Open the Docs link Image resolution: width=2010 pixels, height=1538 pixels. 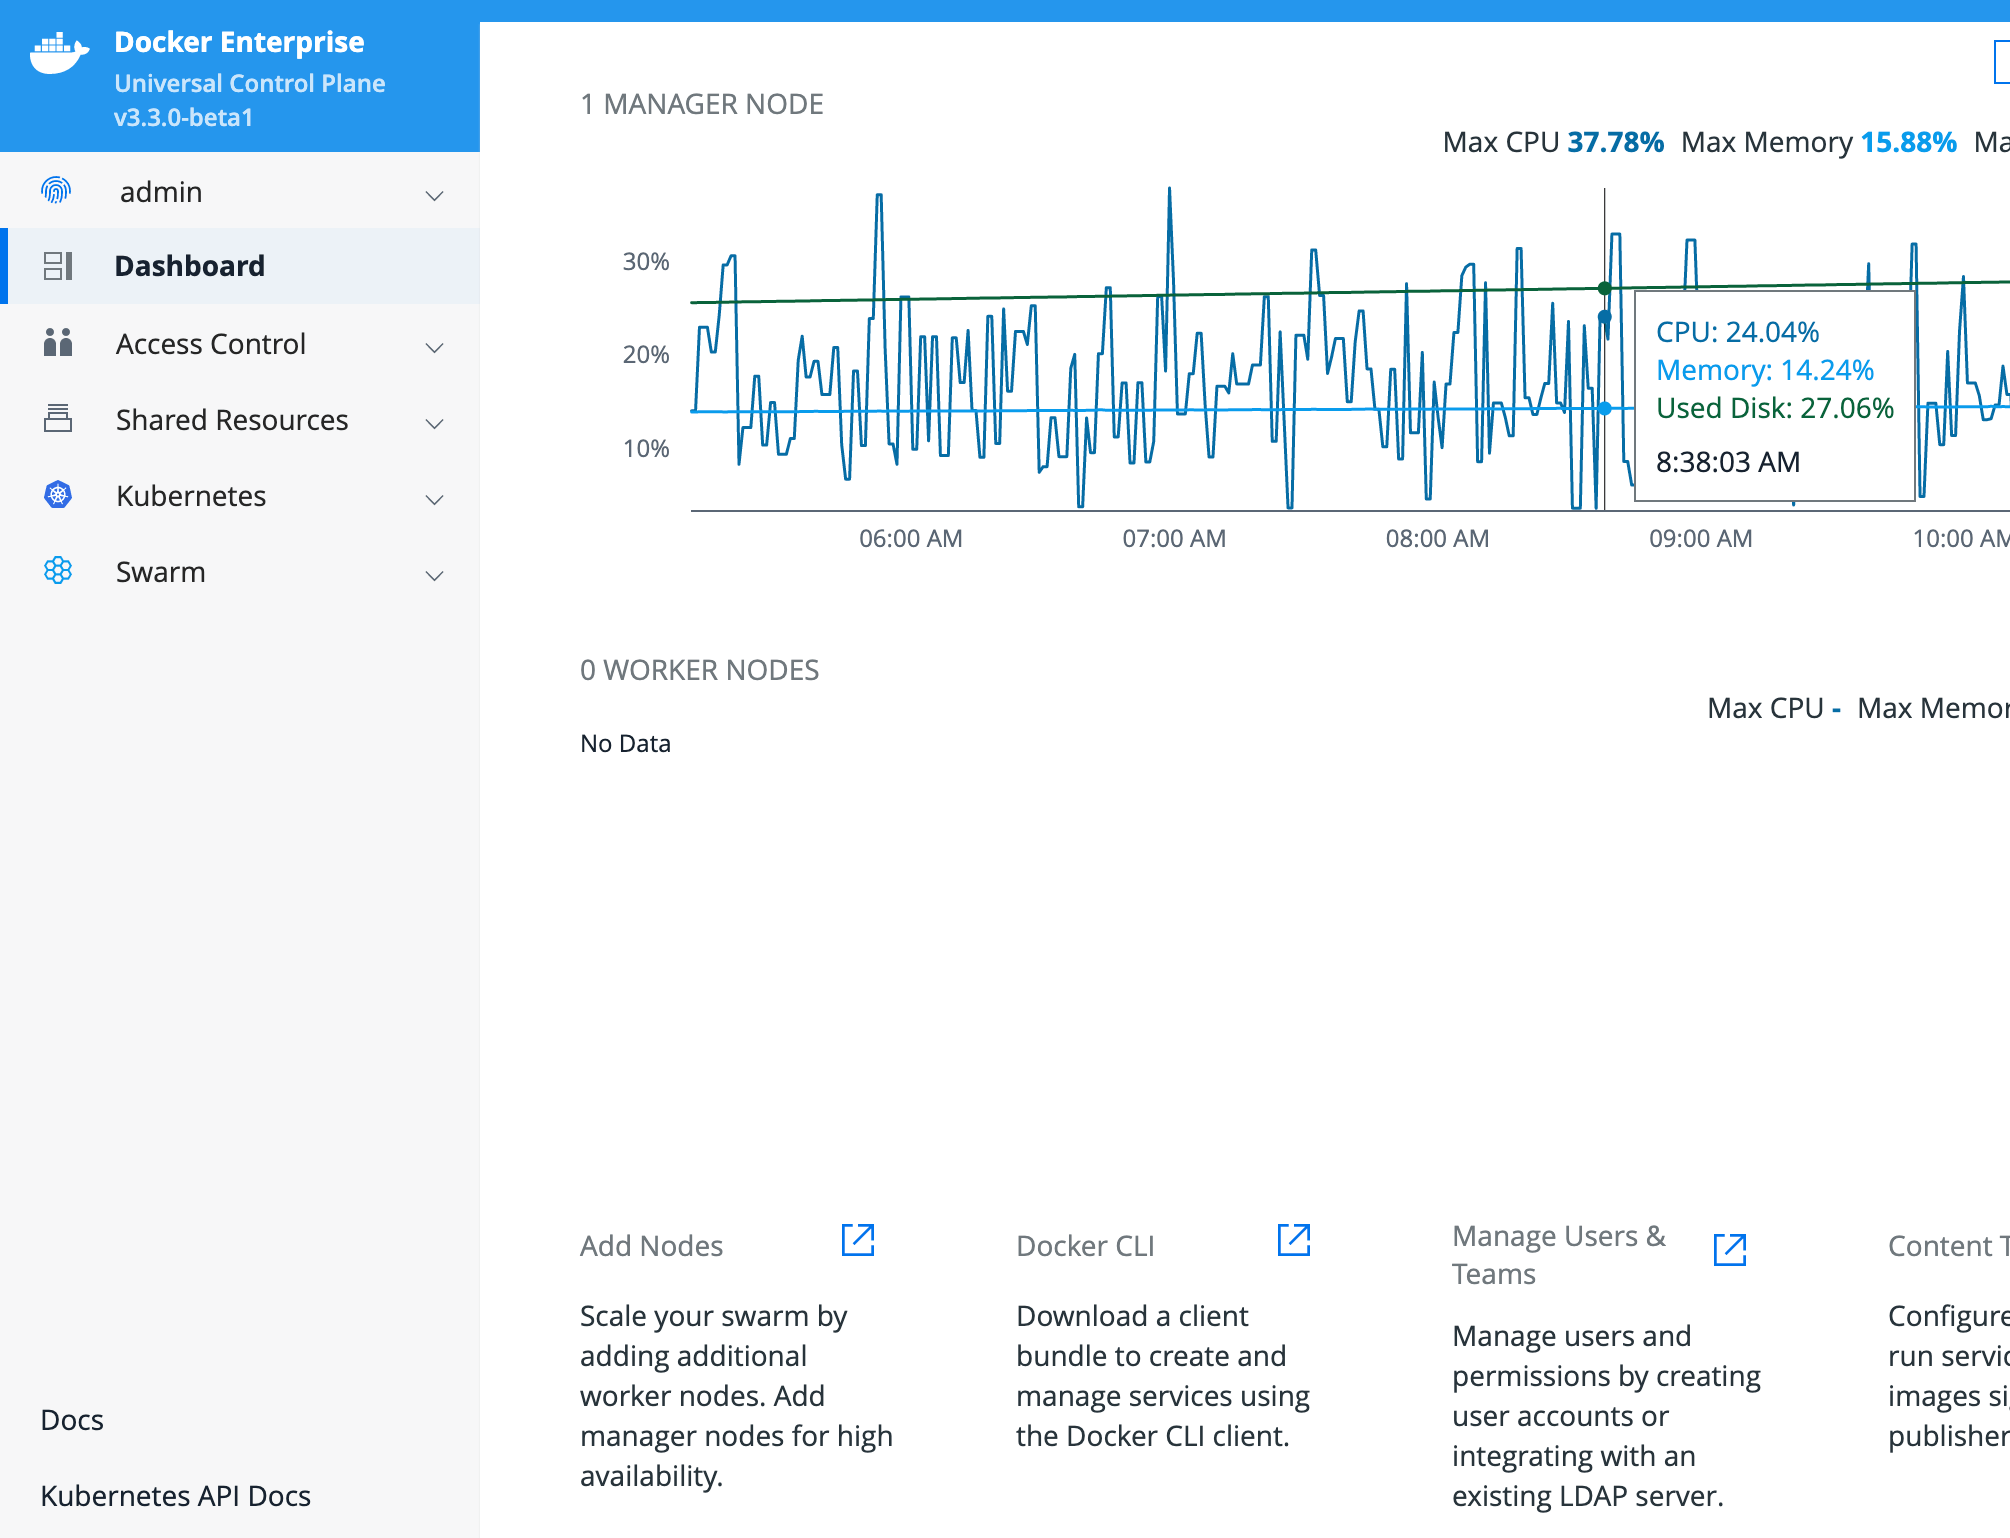coord(72,1420)
